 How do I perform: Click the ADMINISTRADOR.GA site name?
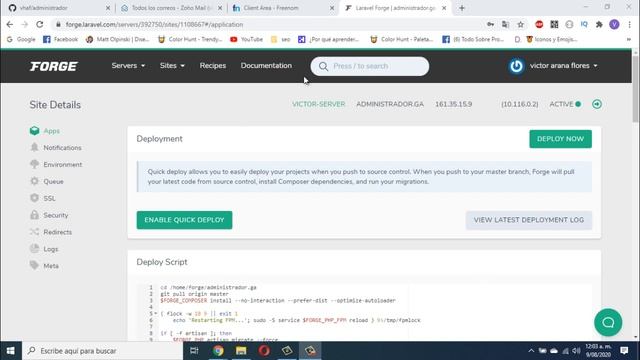(390, 104)
